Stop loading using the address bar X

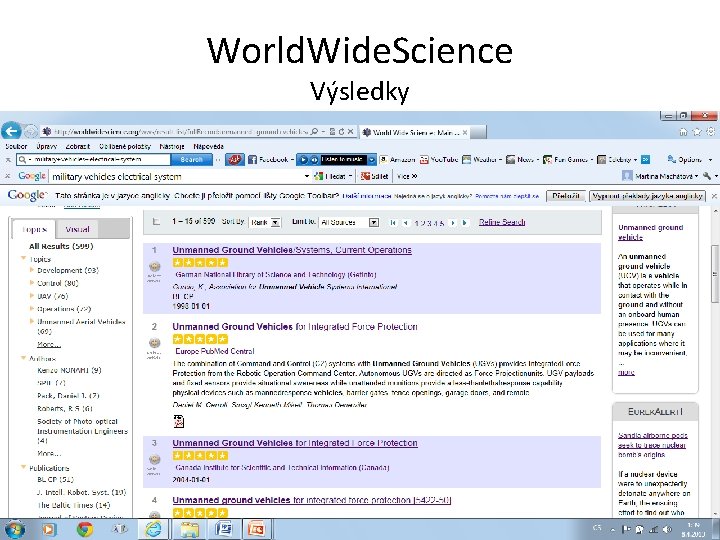(x=350, y=132)
